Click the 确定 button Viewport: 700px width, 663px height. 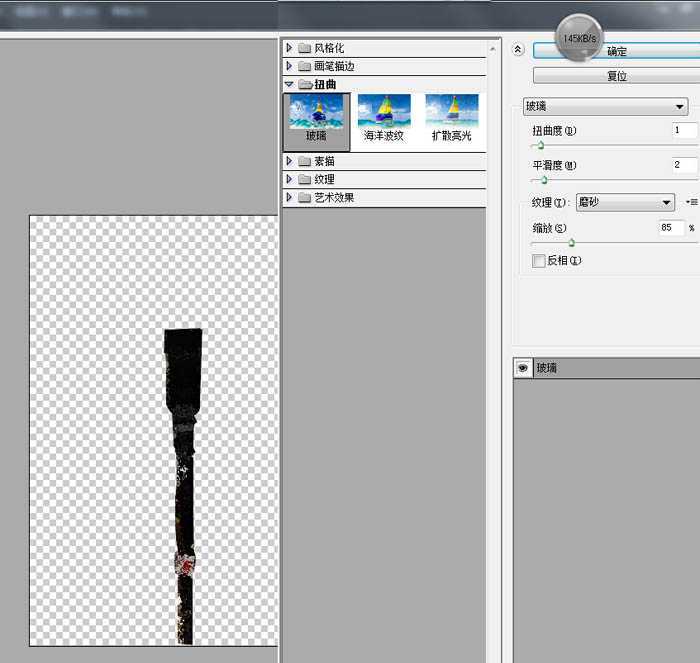[617, 51]
